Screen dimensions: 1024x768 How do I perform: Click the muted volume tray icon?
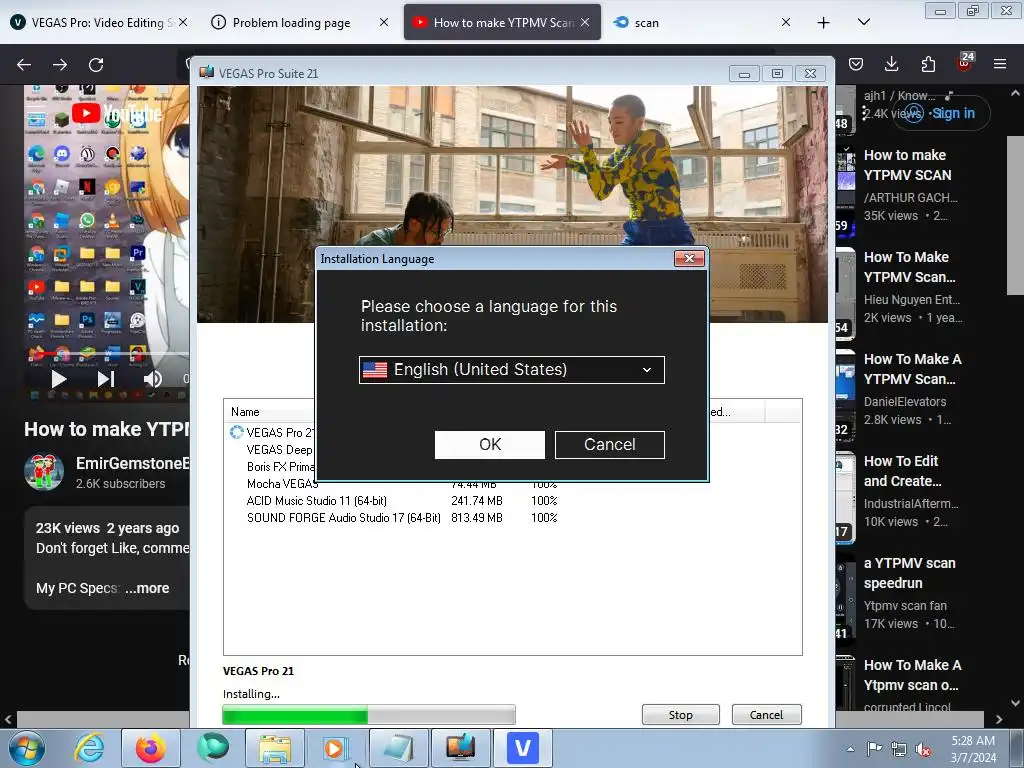(x=923, y=749)
